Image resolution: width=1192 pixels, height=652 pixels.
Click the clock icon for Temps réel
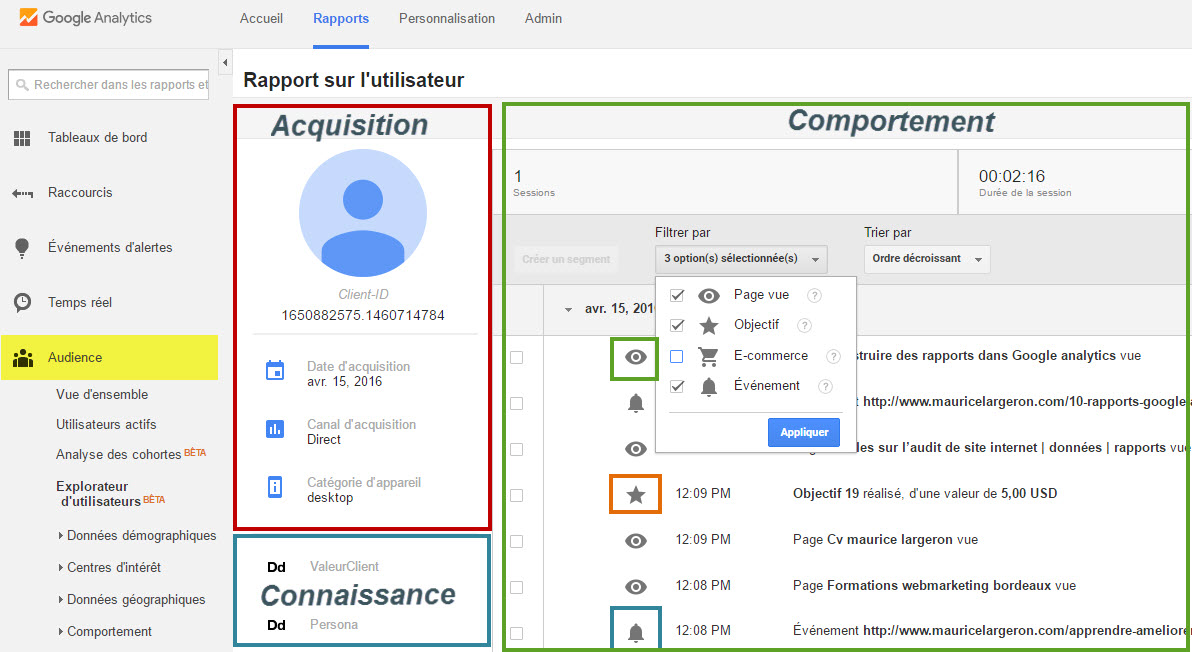pos(23,302)
